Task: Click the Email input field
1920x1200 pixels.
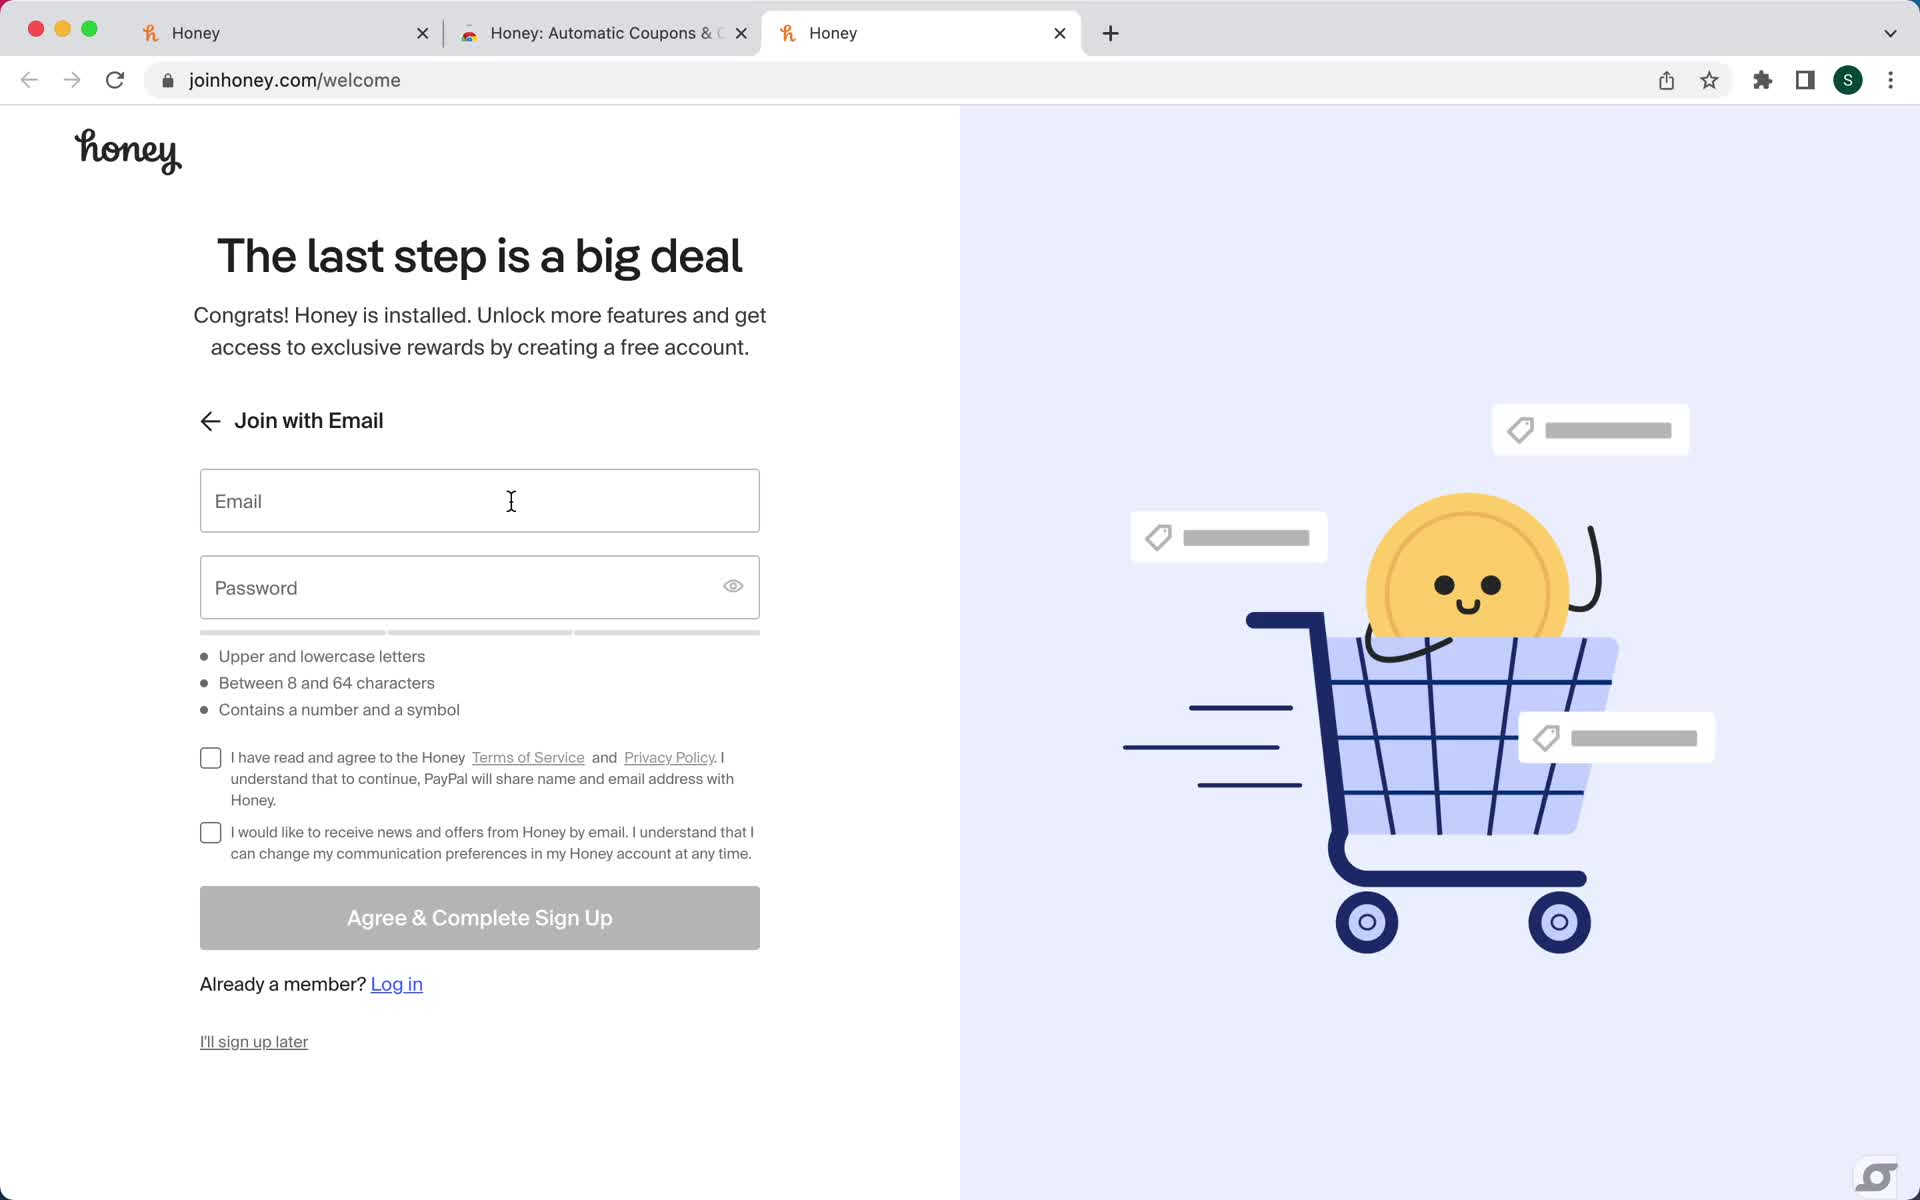Action: coord(480,500)
